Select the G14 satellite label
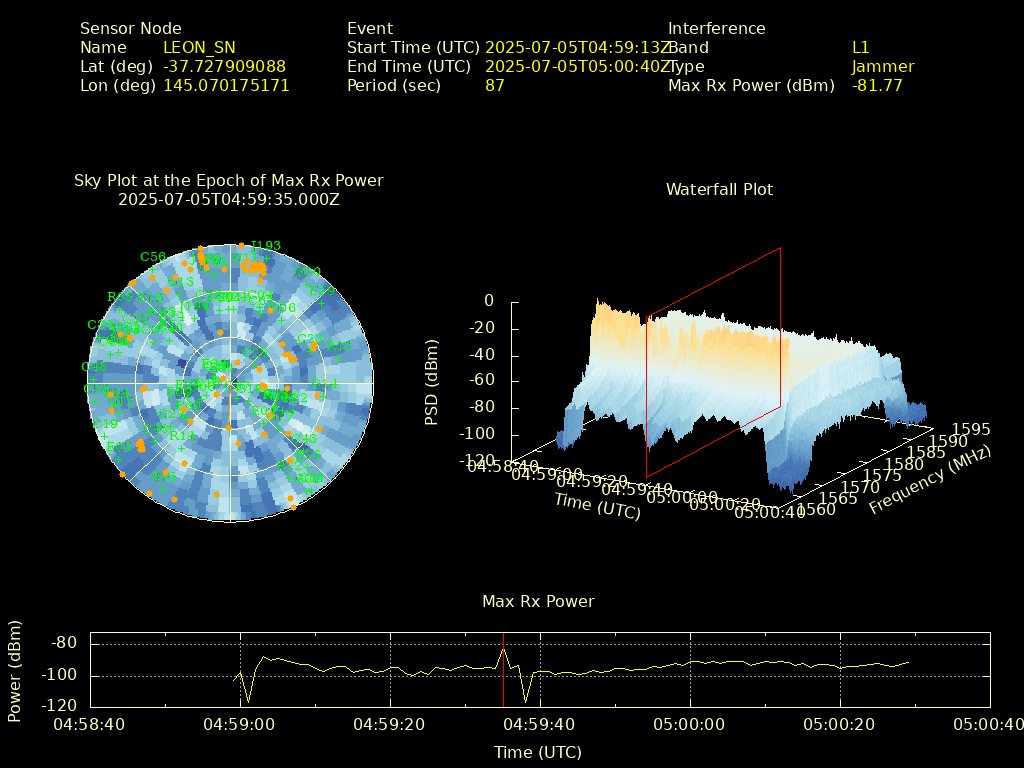Viewport: 1024px width, 768px height. tap(326, 384)
